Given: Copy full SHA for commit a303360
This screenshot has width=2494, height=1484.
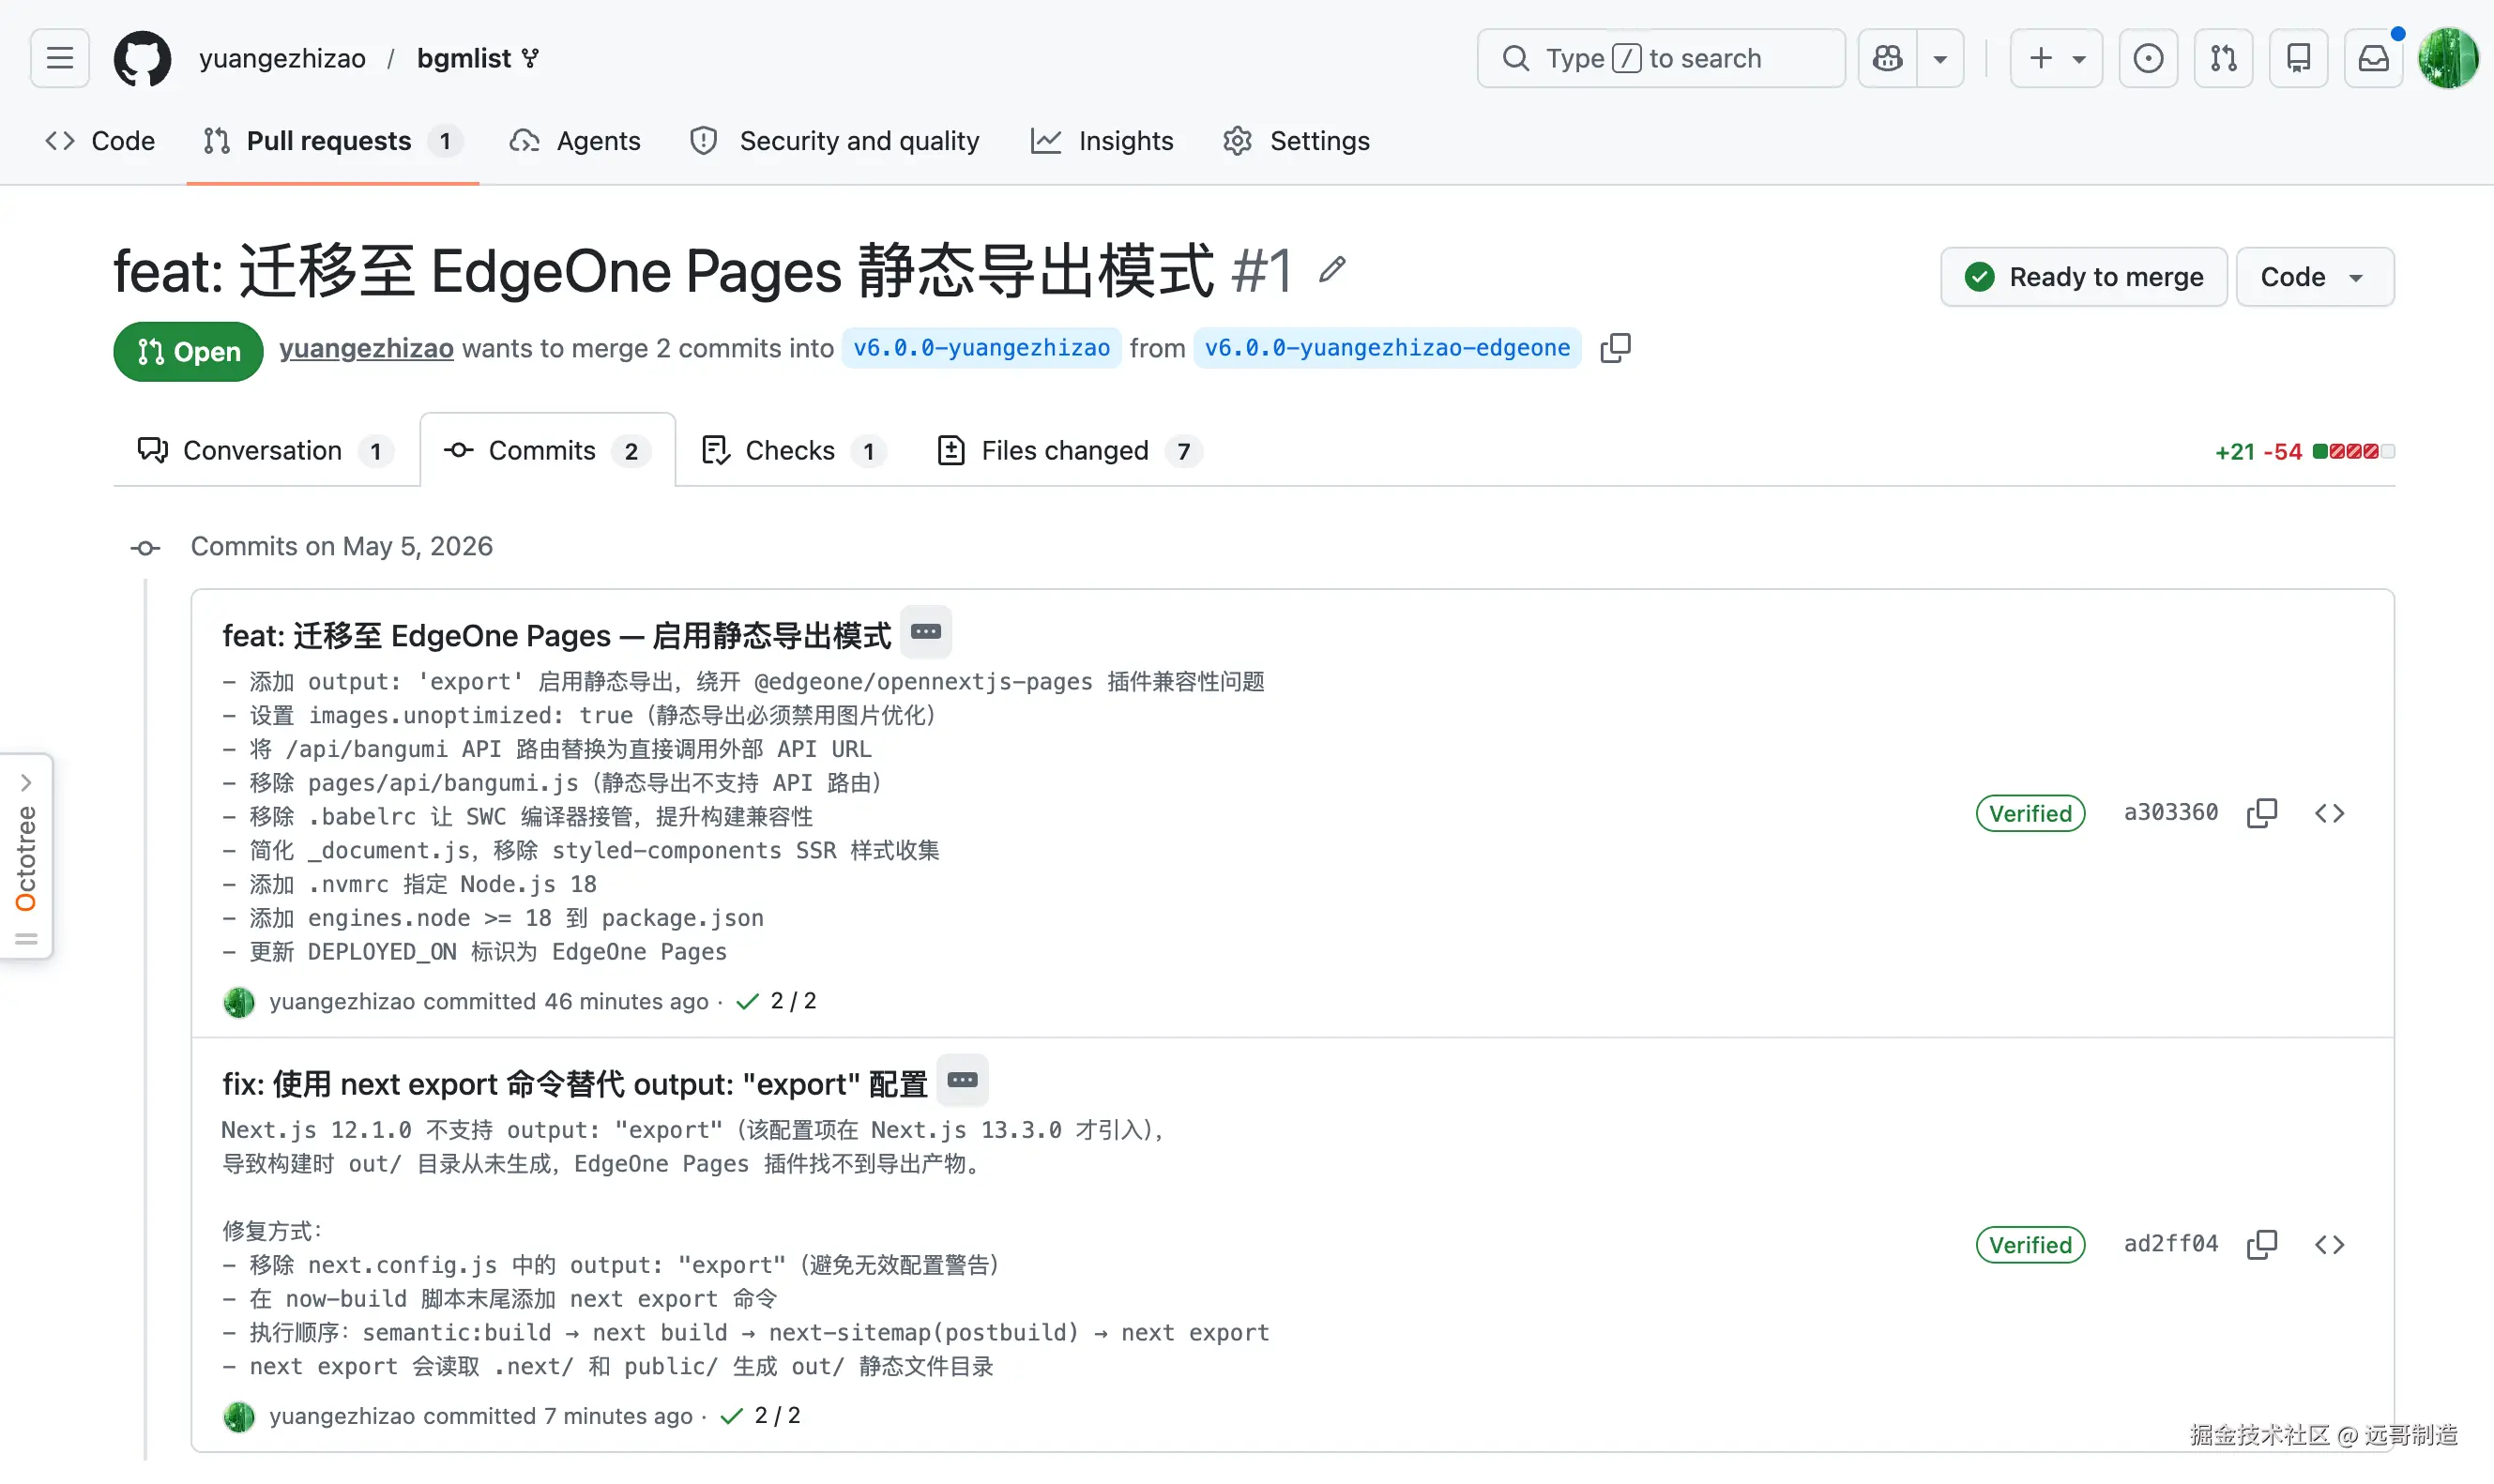Looking at the screenshot, I should click(x=2262, y=813).
